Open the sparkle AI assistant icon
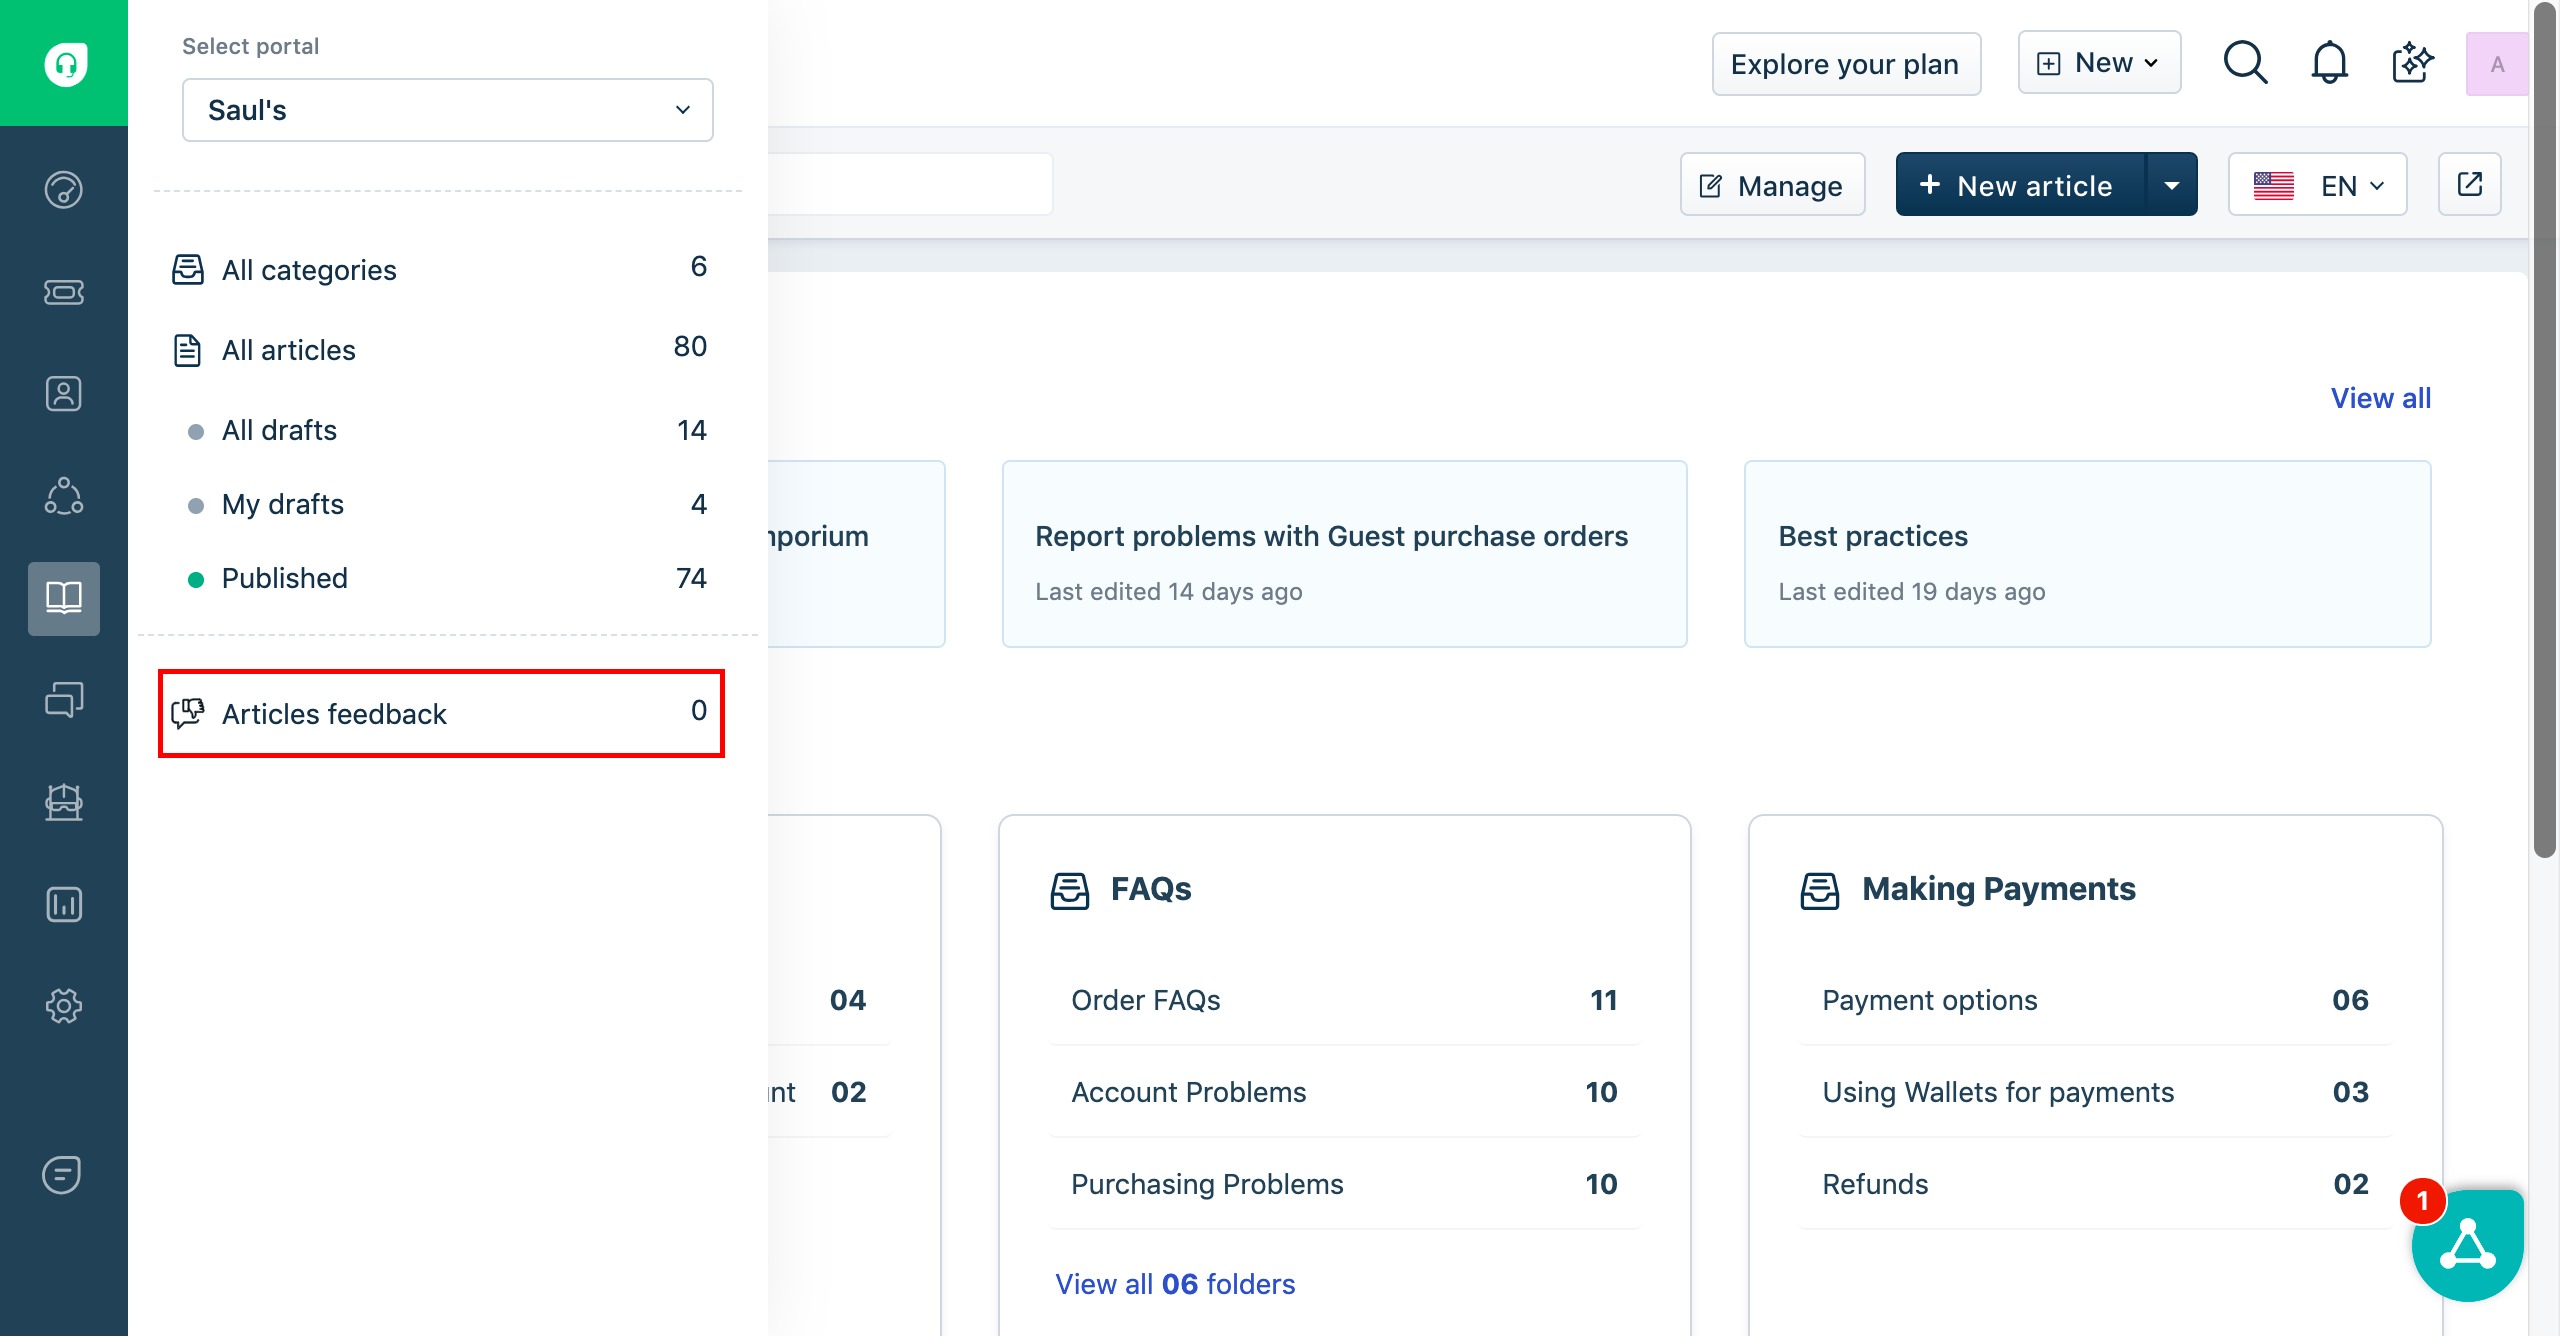 click(2412, 63)
